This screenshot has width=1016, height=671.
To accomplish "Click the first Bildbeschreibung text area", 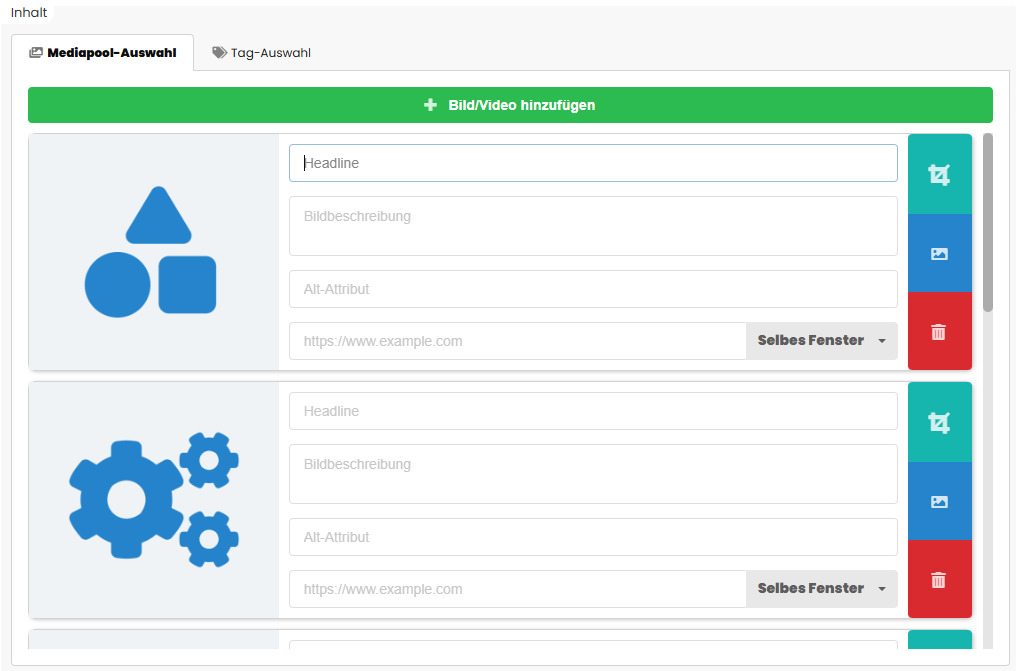I will tap(593, 226).
